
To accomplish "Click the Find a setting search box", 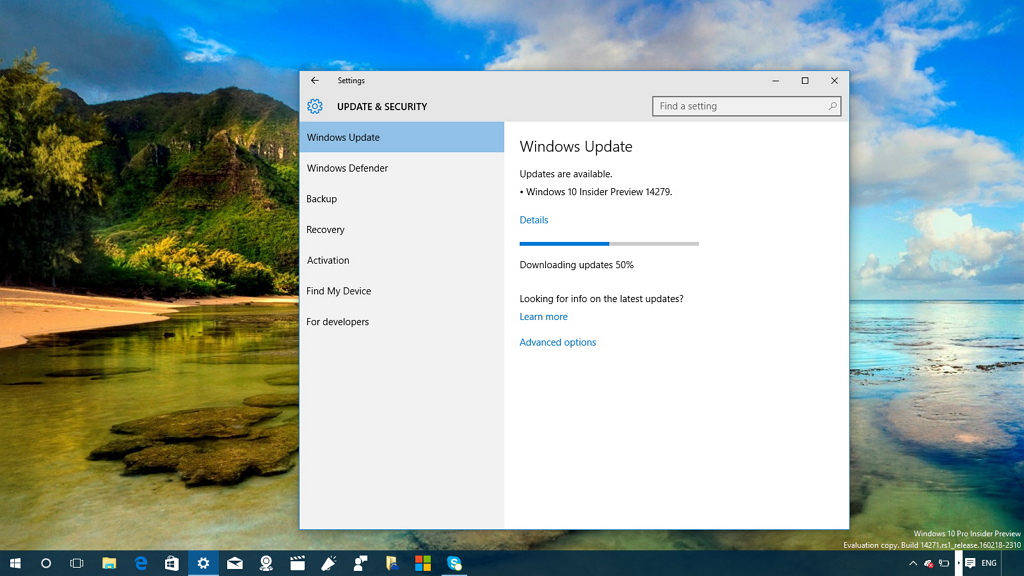I will (745, 105).
